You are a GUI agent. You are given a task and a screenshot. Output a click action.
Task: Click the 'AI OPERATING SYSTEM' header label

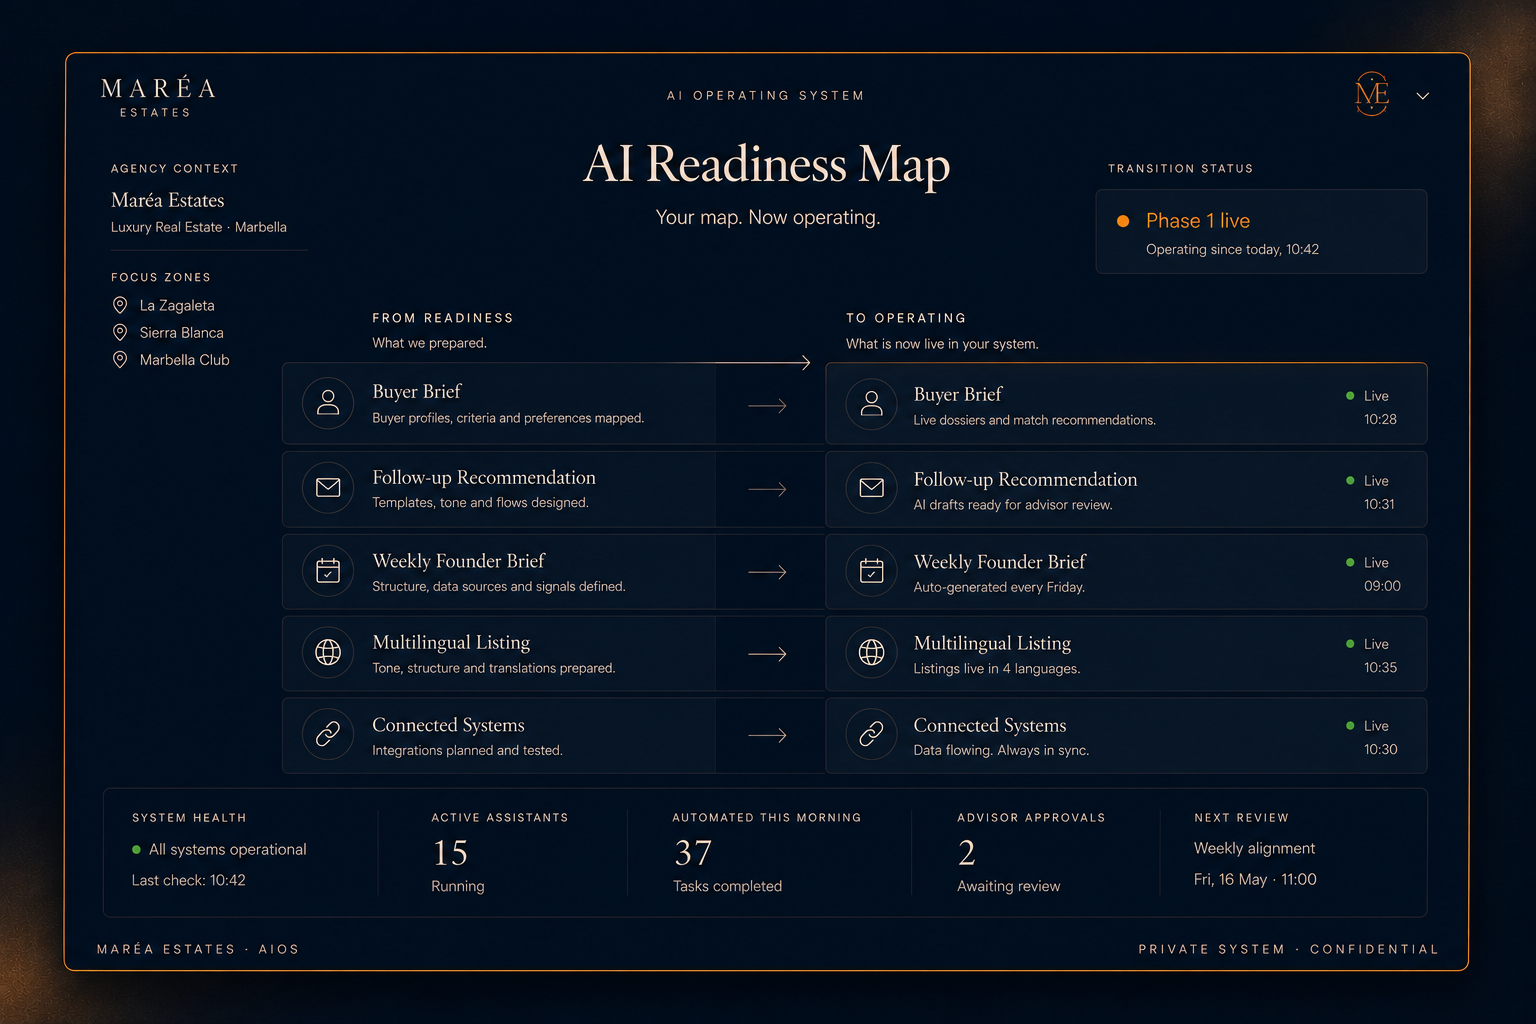766,96
